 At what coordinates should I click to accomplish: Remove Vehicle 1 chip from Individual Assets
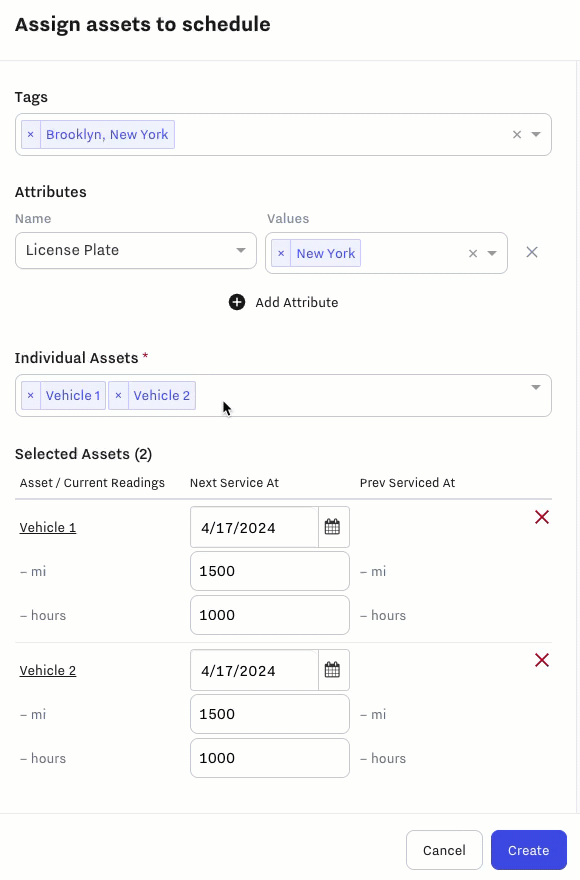(x=31, y=396)
